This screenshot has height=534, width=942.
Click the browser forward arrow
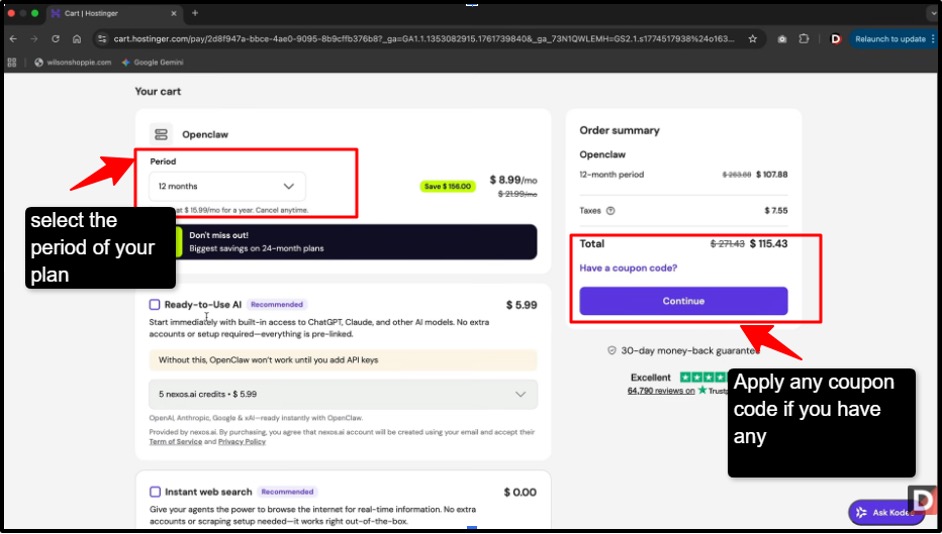point(34,38)
